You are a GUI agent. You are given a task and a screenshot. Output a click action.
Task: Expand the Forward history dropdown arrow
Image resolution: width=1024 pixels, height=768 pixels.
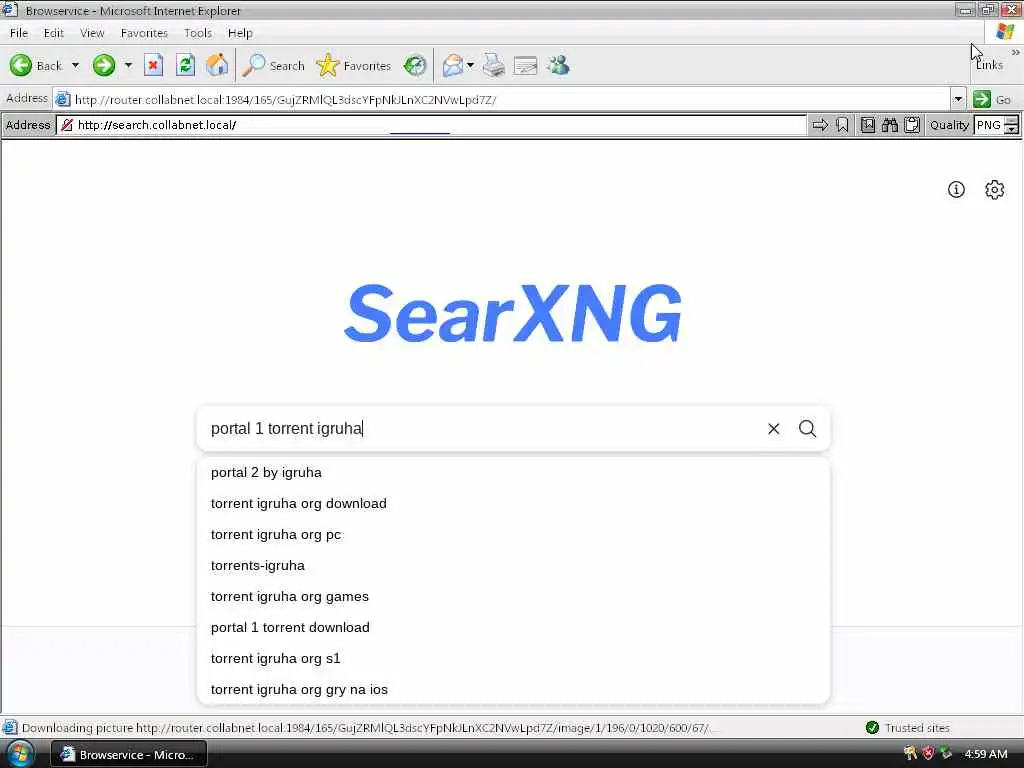pos(128,65)
